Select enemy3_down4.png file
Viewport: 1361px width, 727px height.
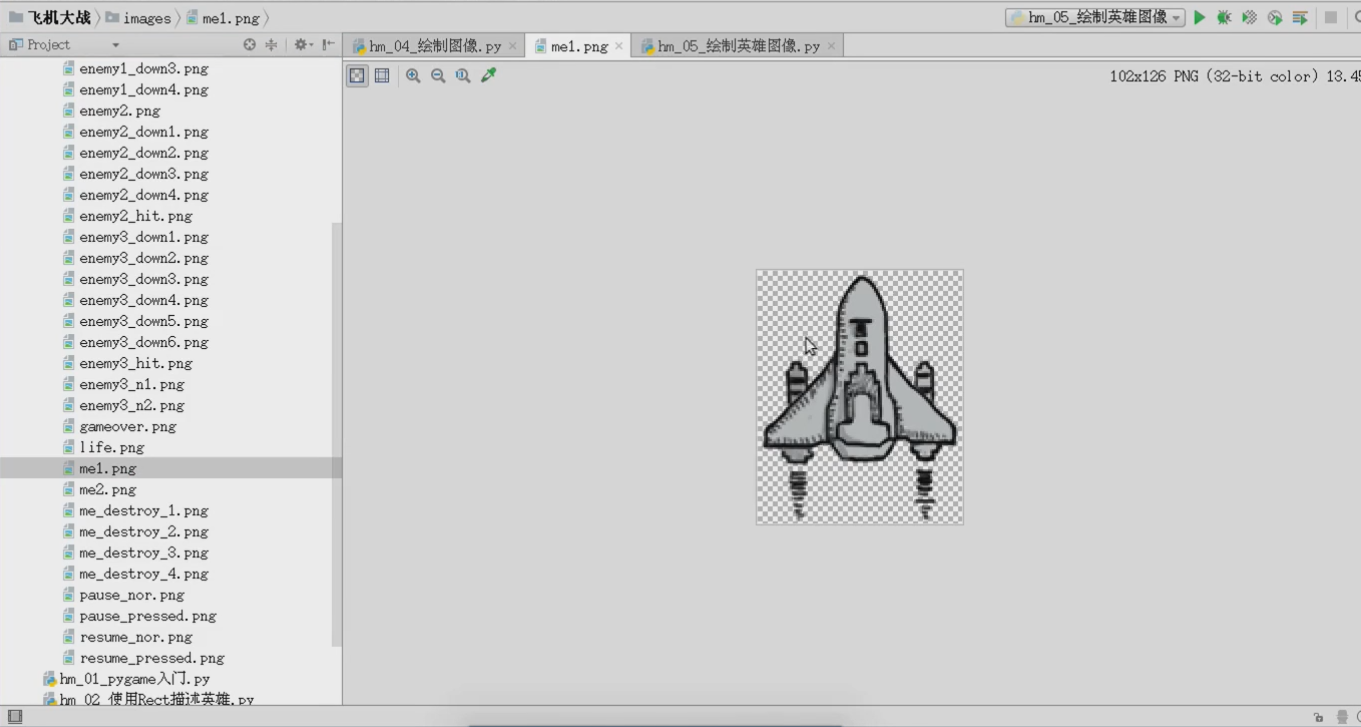[x=144, y=300]
